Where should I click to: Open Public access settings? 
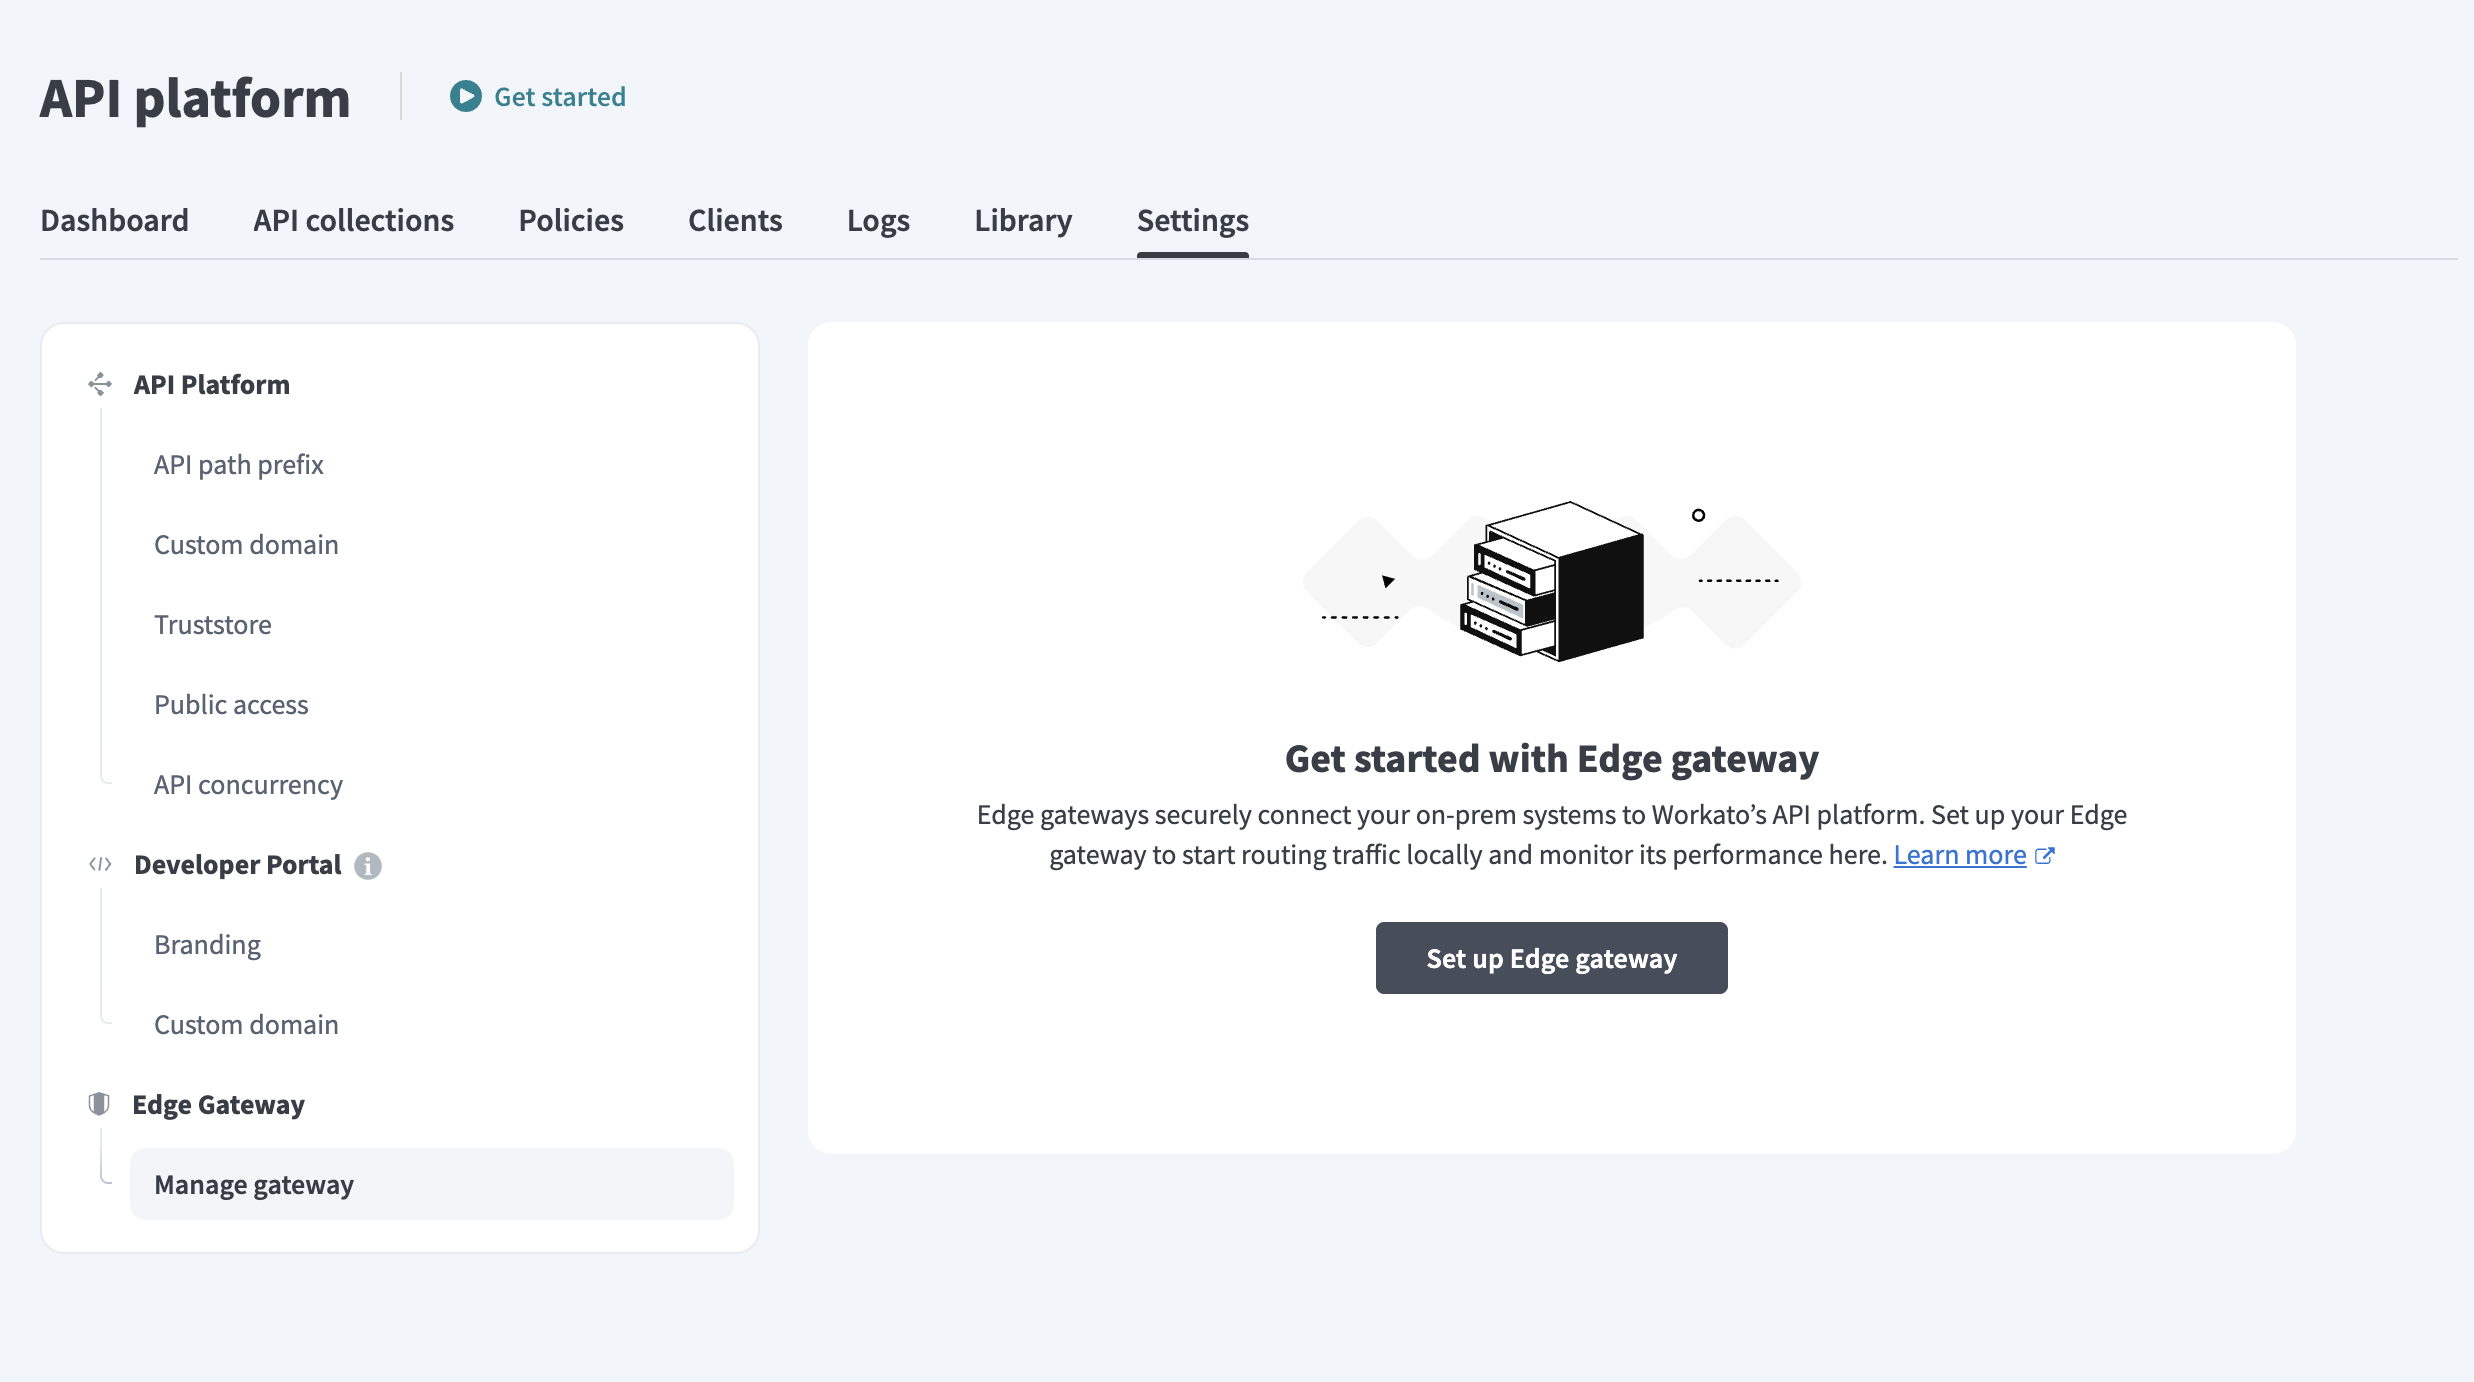(x=231, y=704)
